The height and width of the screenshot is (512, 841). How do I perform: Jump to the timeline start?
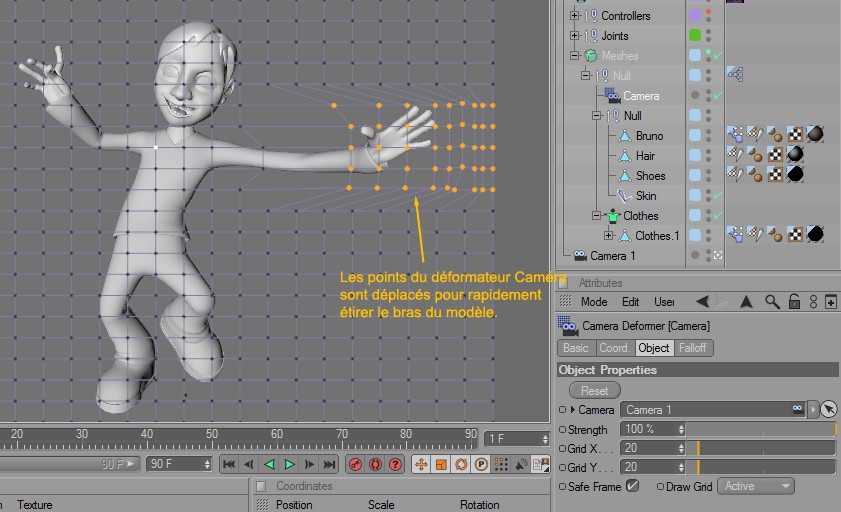point(229,465)
